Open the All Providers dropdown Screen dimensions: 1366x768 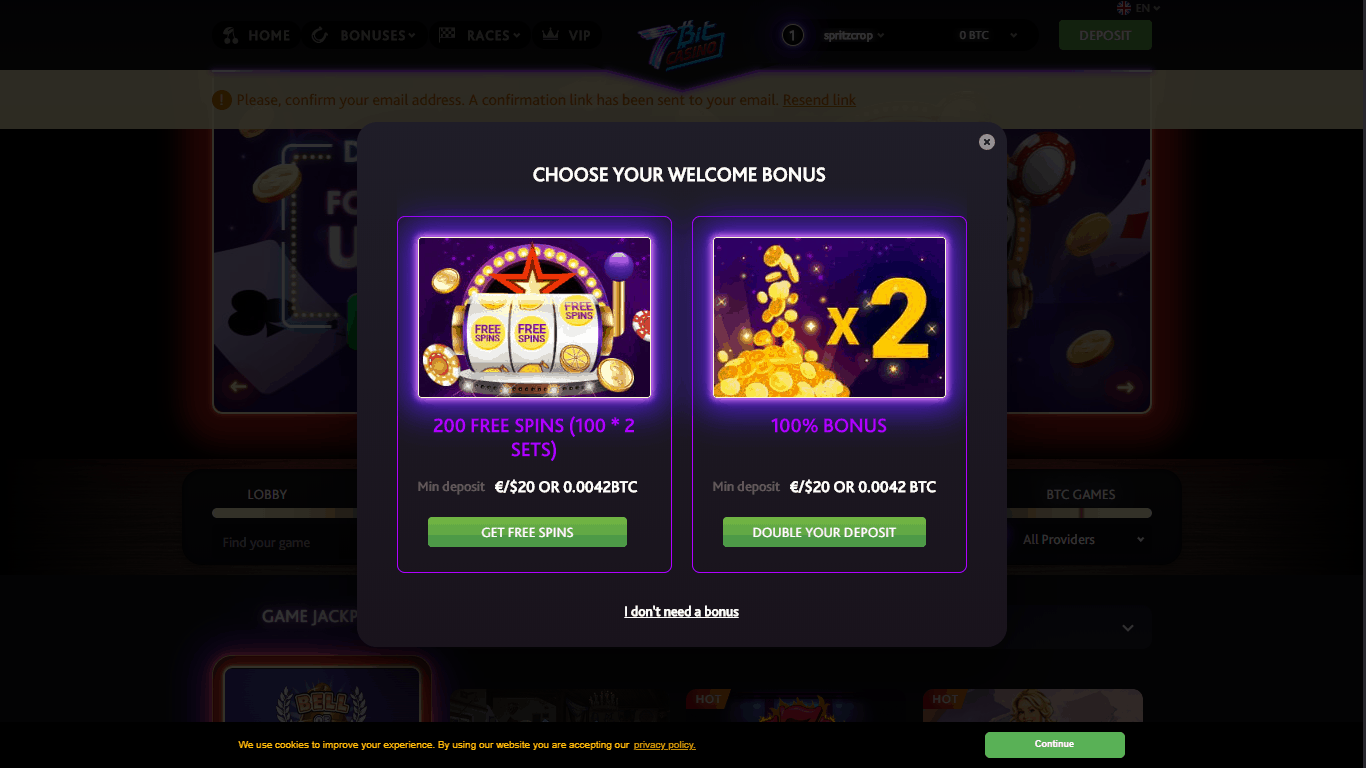(1083, 540)
